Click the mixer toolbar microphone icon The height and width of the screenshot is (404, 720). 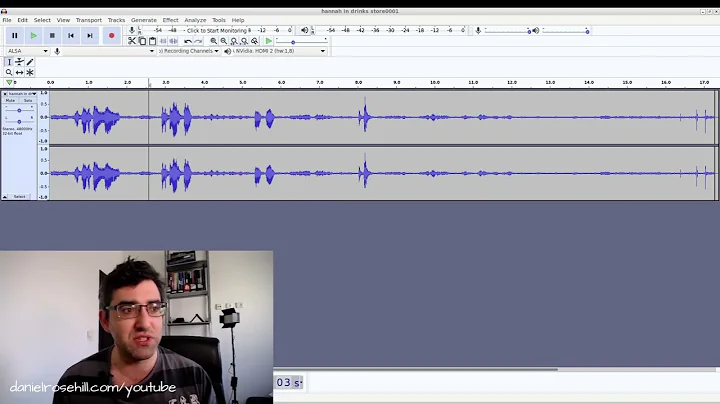click(x=478, y=31)
